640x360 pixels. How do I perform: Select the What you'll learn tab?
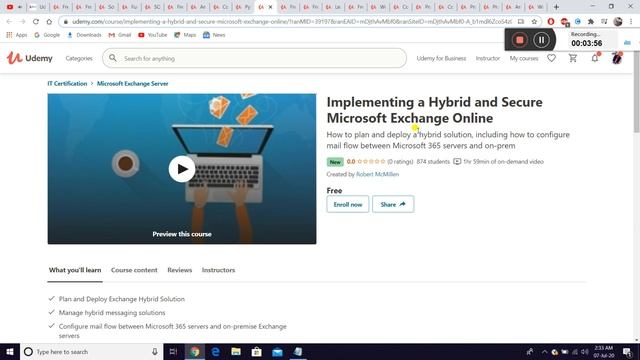[75, 270]
